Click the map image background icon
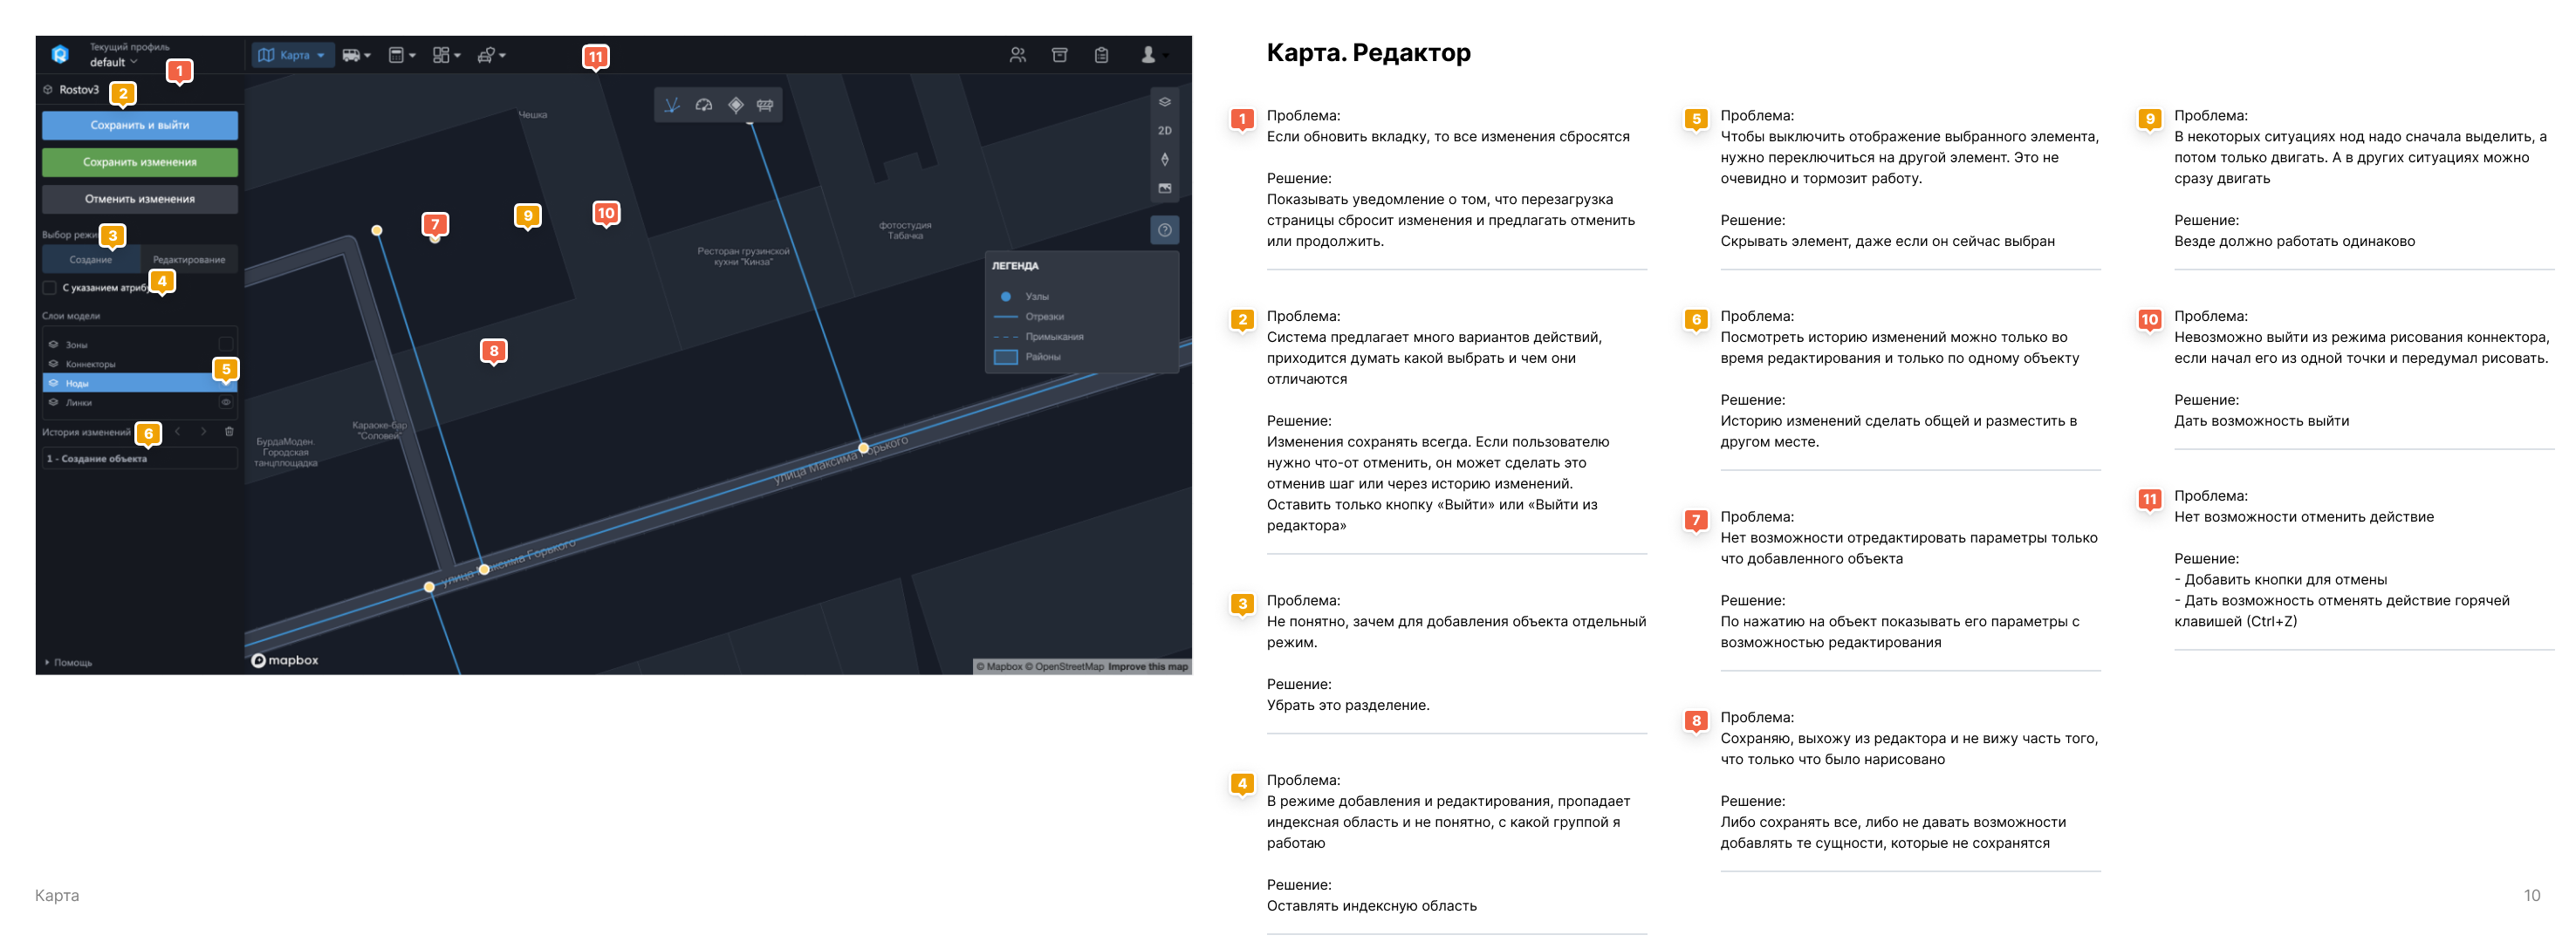 pos(1165,188)
